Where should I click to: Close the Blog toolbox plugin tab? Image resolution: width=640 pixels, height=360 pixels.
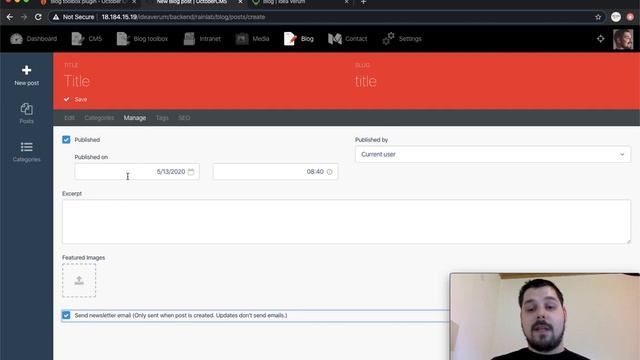(x=134, y=2)
